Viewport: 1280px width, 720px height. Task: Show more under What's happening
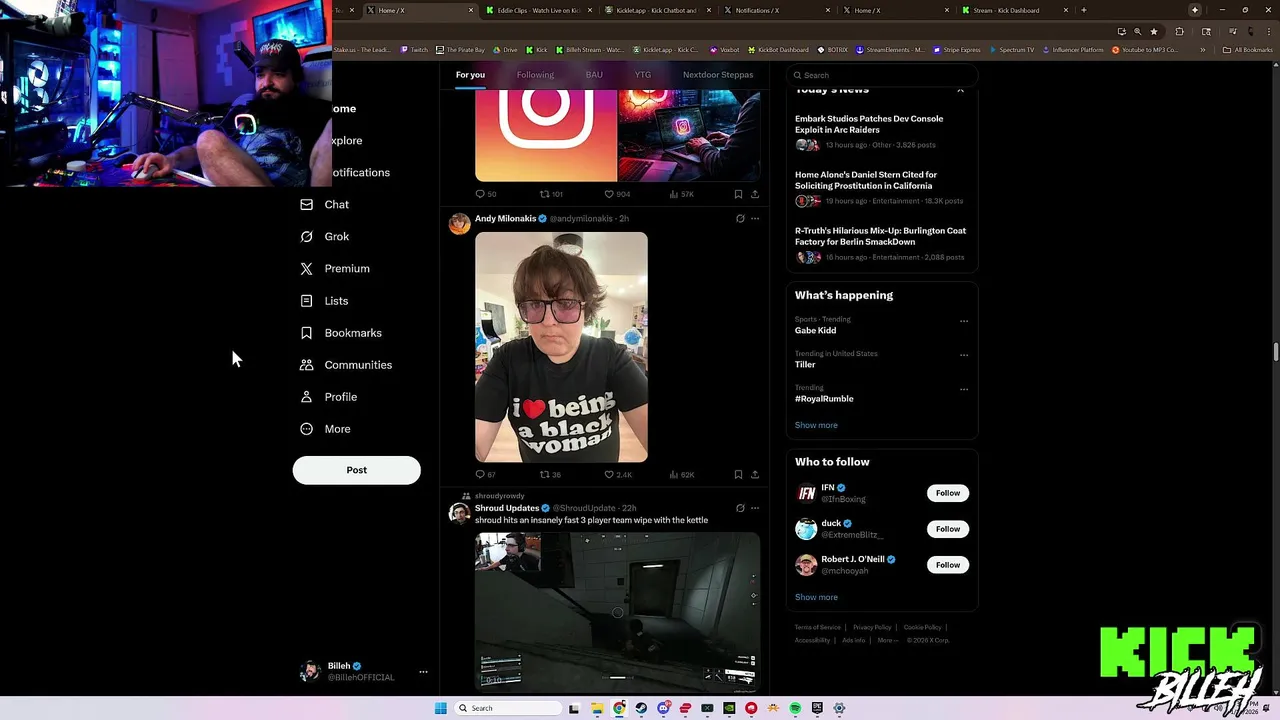tap(816, 425)
